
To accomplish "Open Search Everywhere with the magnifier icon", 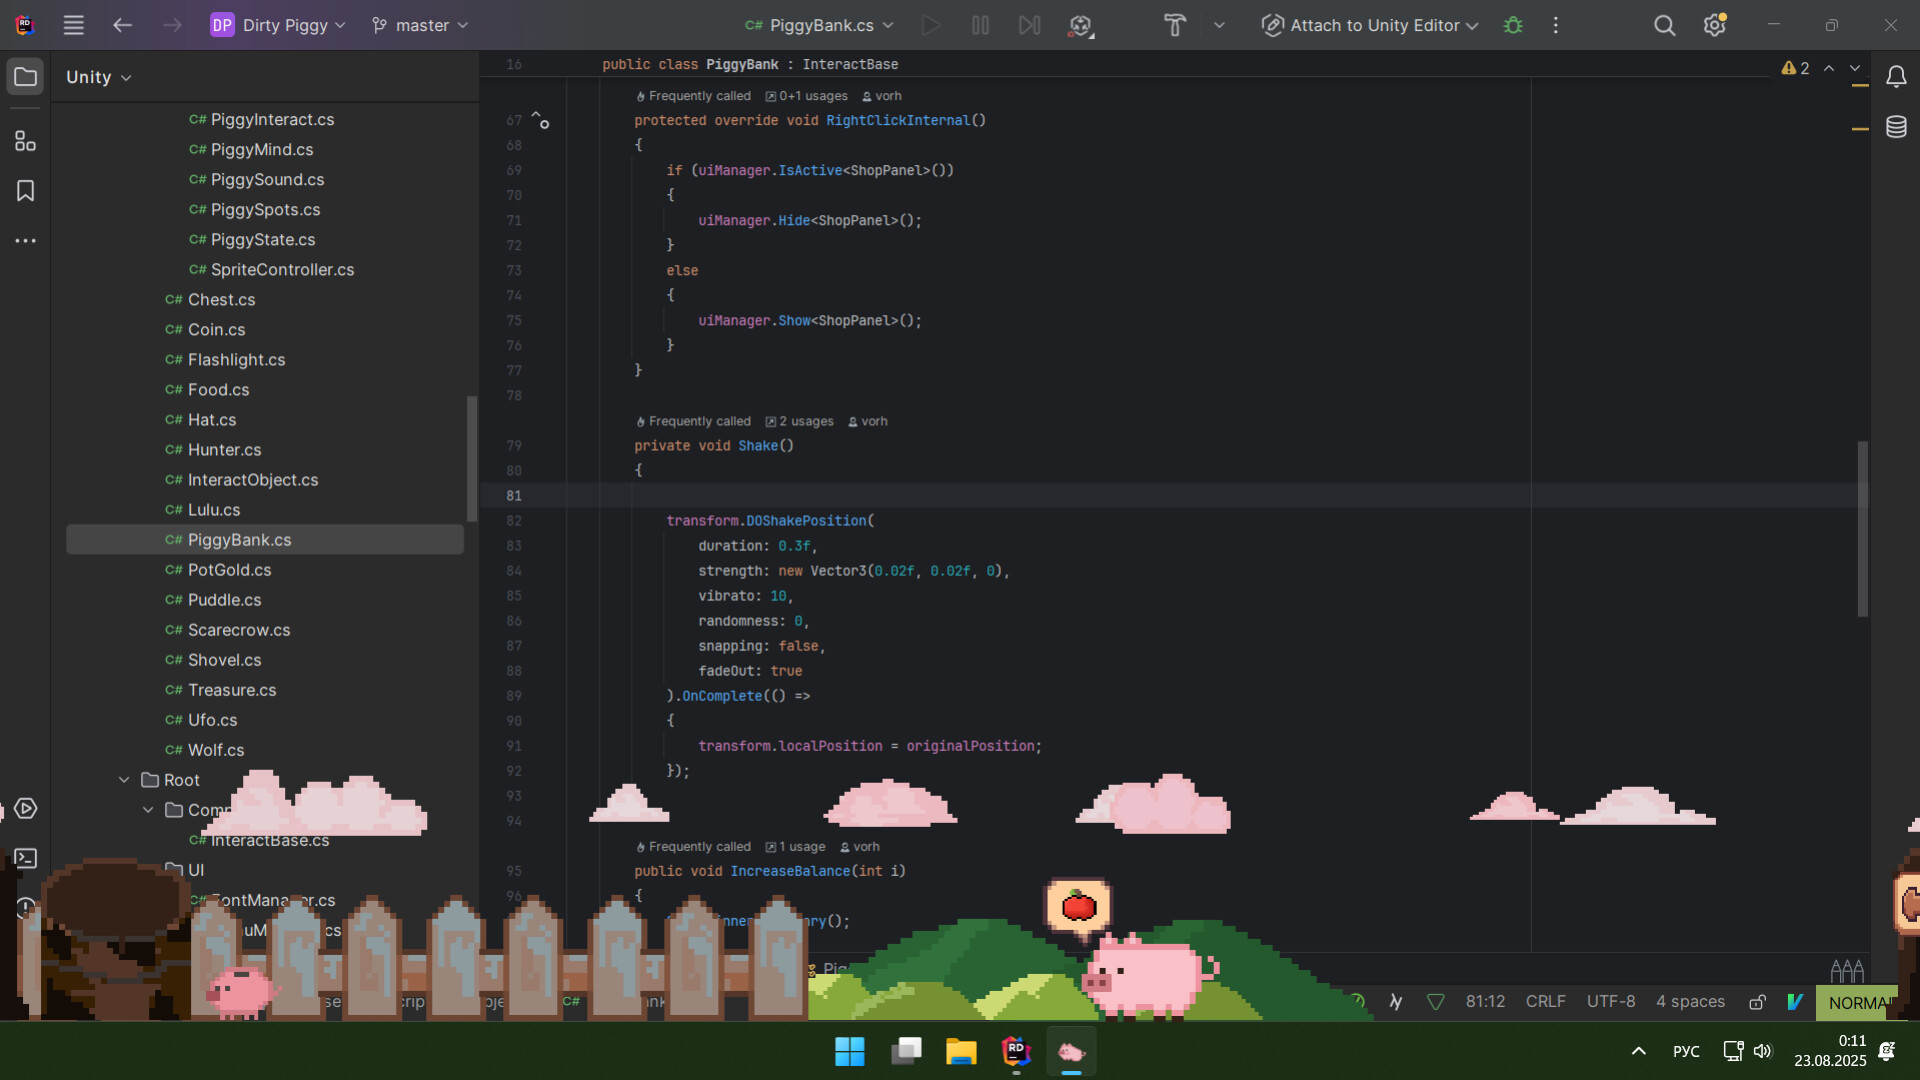I will coord(1664,25).
